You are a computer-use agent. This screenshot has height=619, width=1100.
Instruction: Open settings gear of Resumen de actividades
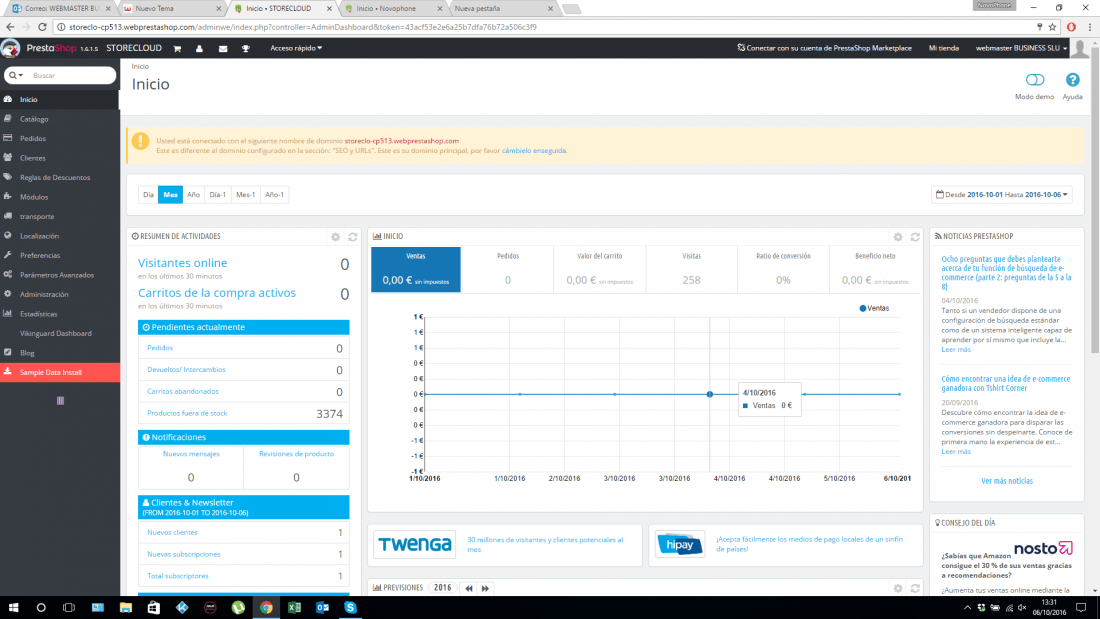coord(335,237)
